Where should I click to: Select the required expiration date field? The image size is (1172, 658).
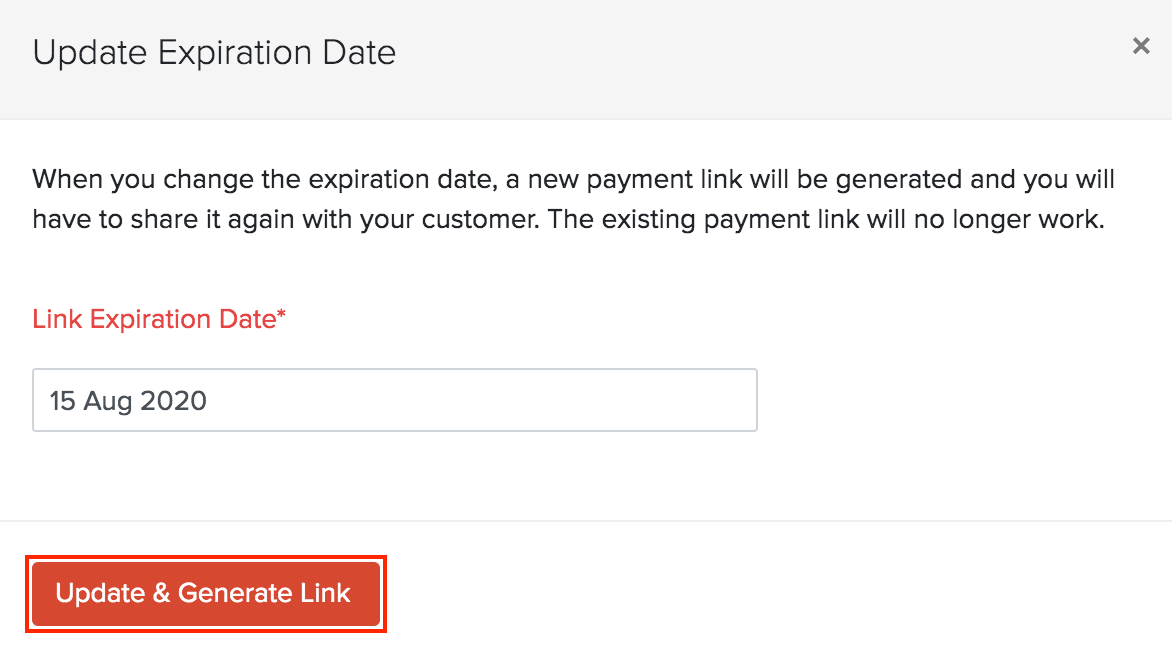point(394,399)
